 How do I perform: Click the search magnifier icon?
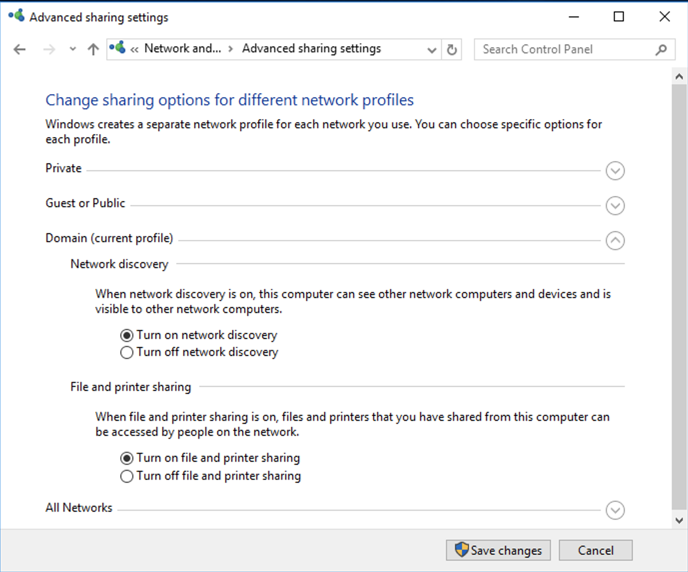(661, 49)
